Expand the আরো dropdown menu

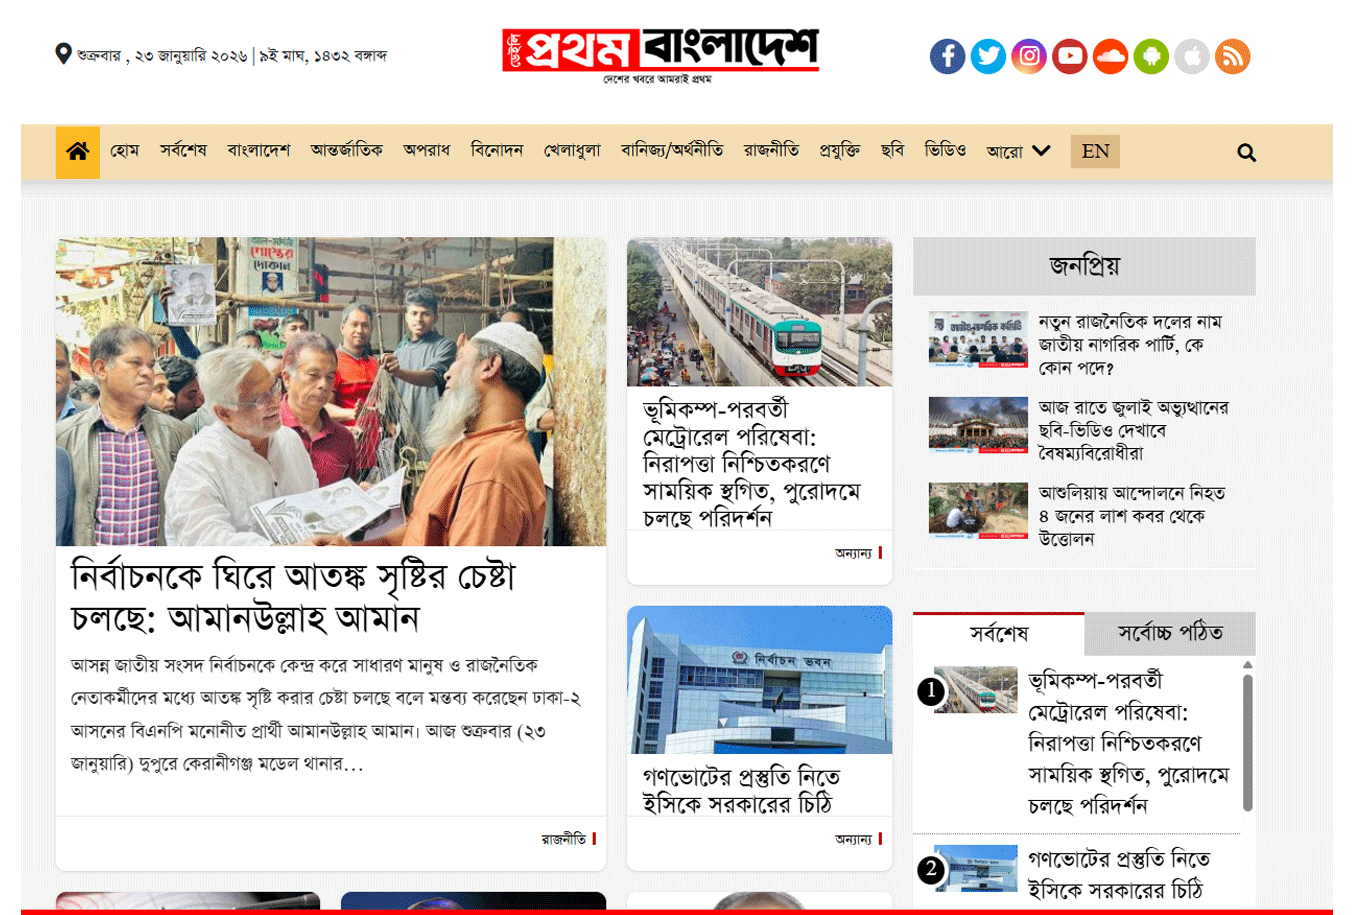coord(1018,151)
